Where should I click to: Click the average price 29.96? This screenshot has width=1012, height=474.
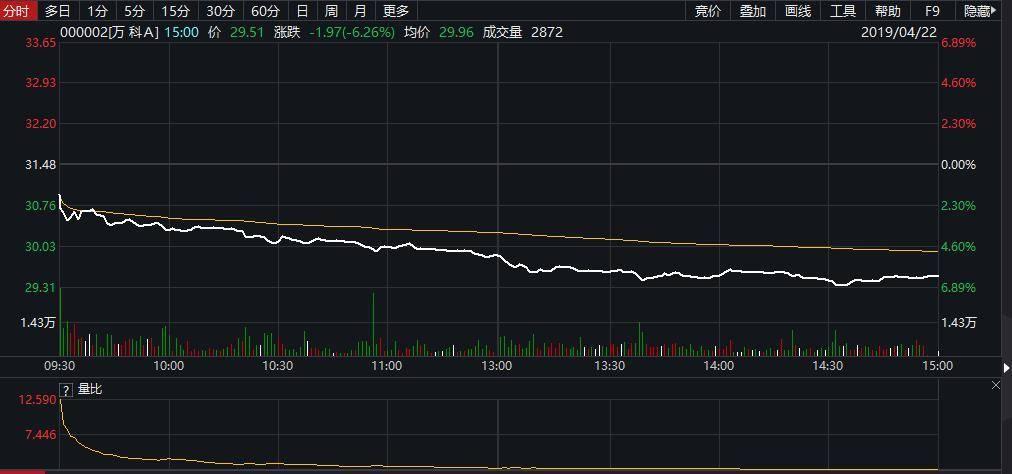coord(456,32)
